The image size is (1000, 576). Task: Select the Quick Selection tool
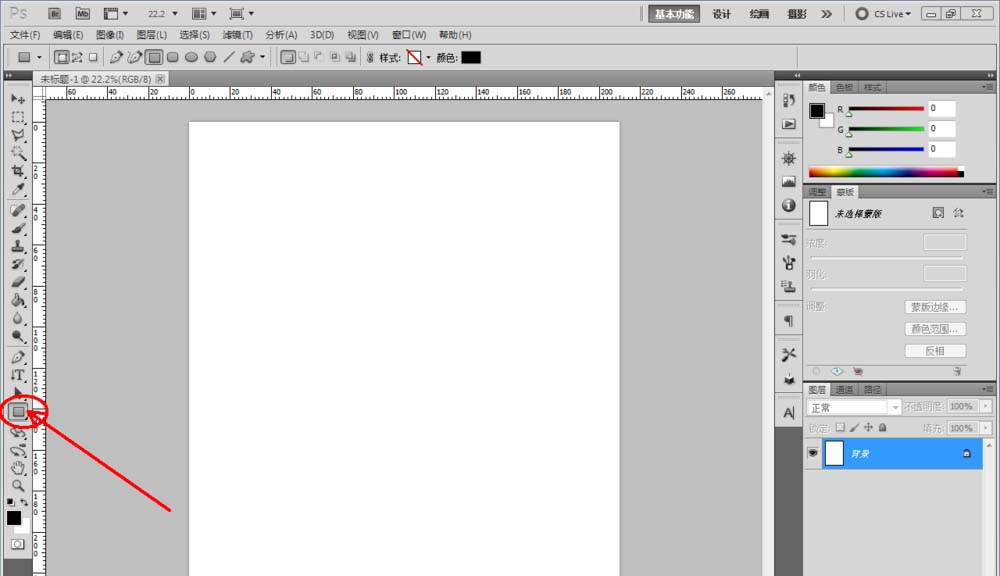18,153
